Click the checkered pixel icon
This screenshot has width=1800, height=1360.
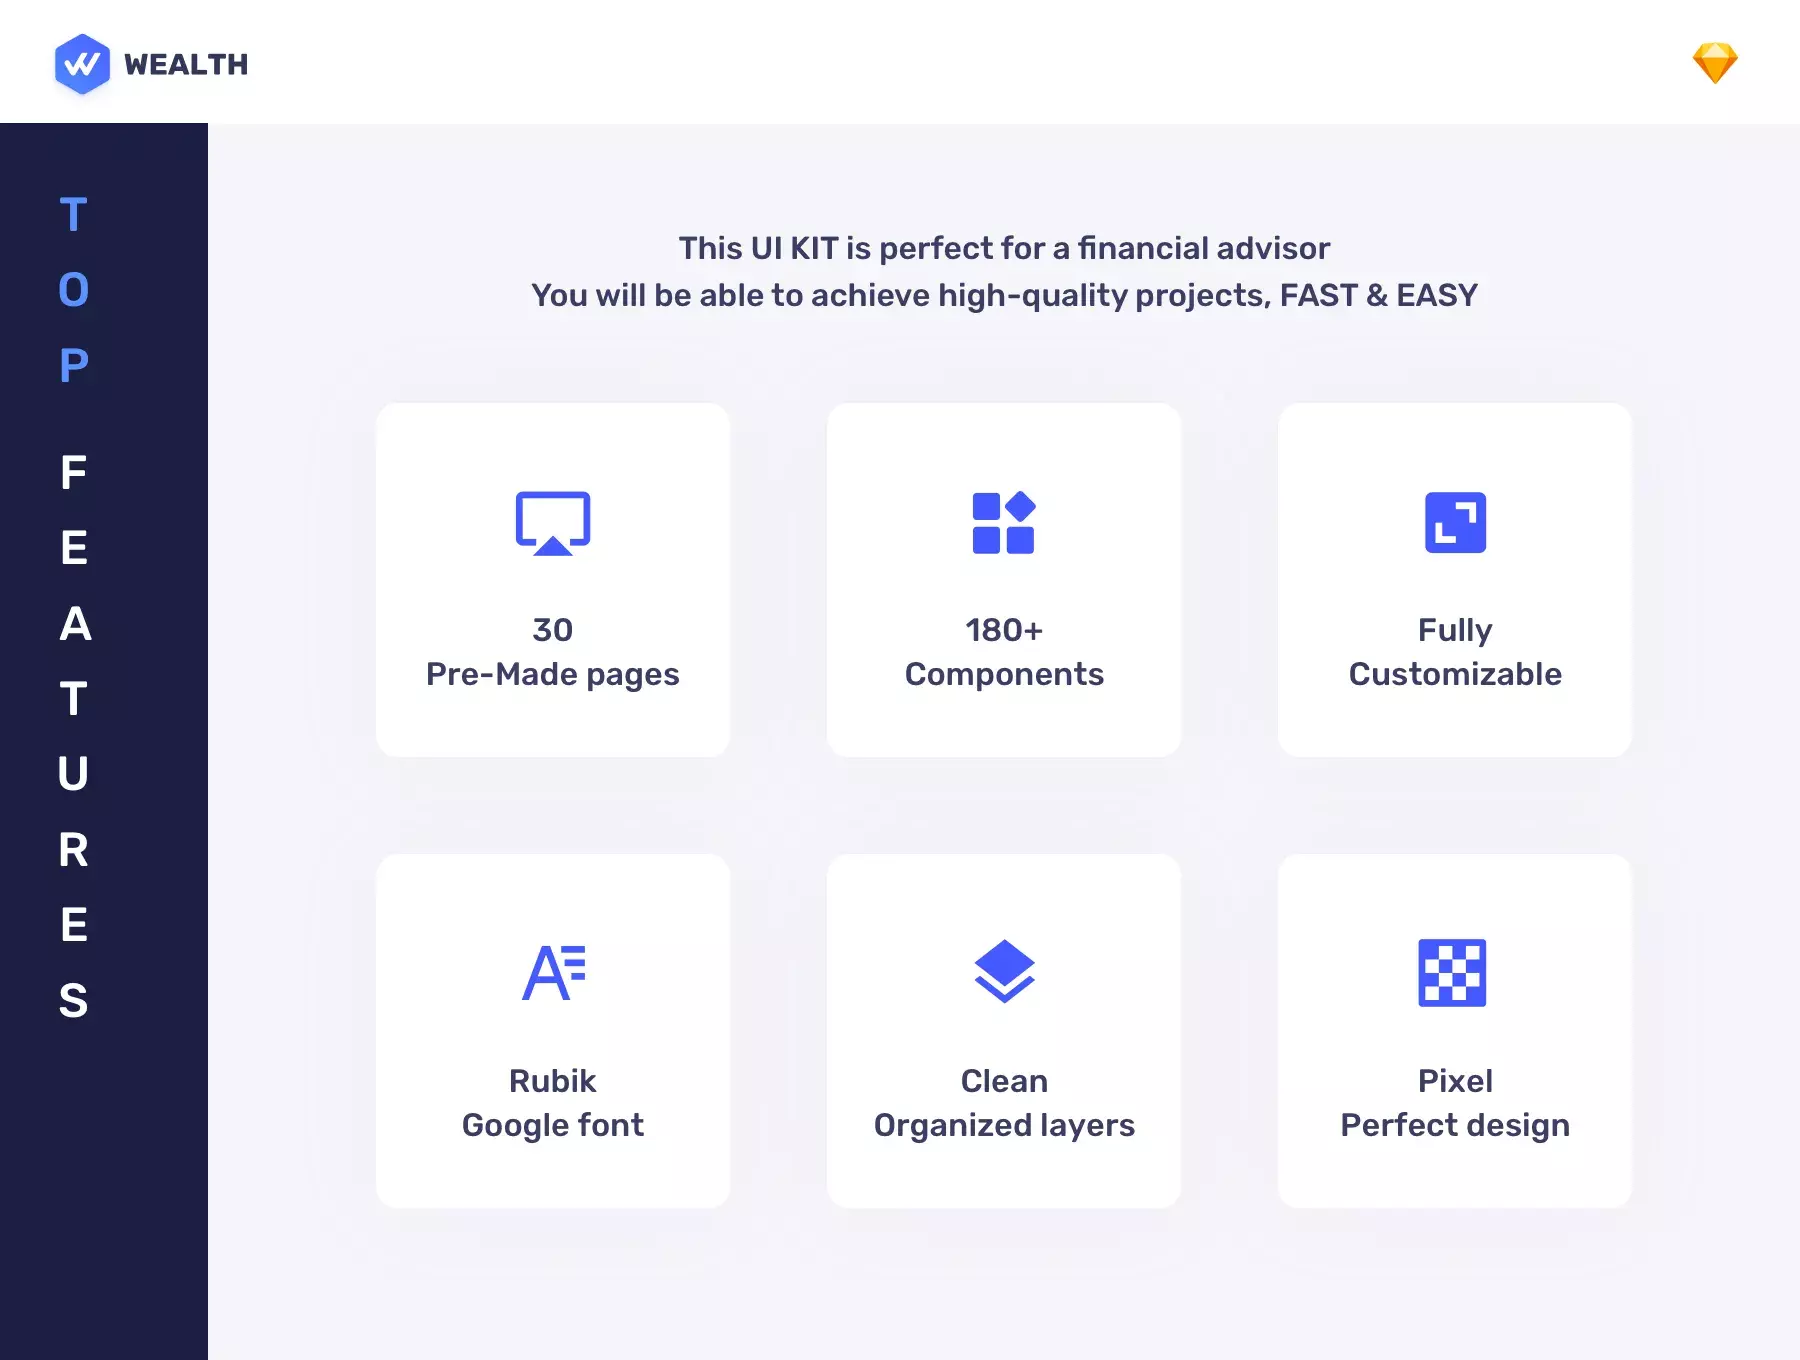point(1452,973)
